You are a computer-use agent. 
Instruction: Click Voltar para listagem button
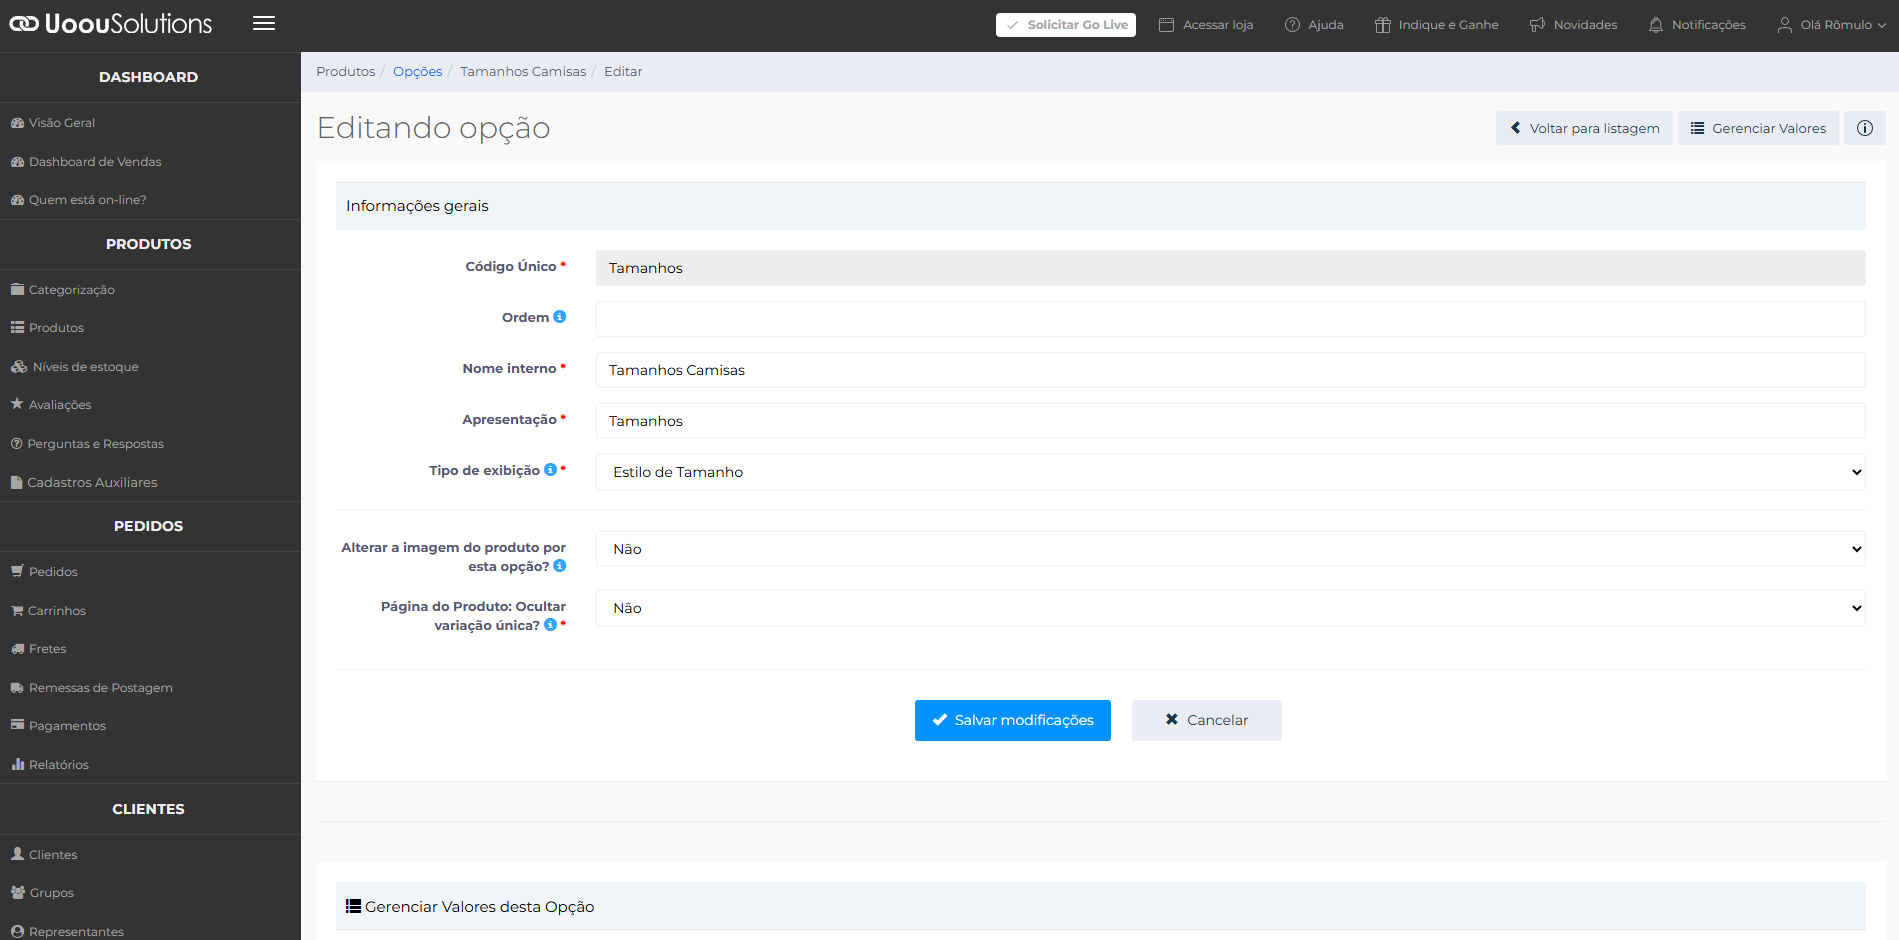point(1584,128)
